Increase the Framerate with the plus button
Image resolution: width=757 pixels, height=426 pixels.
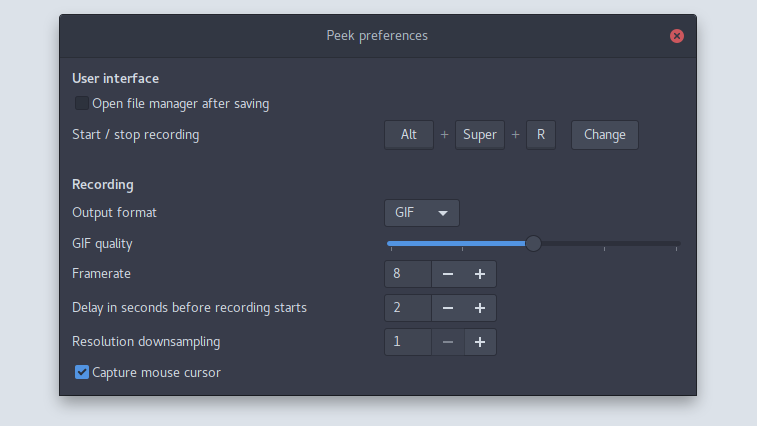pyautogui.click(x=480, y=274)
